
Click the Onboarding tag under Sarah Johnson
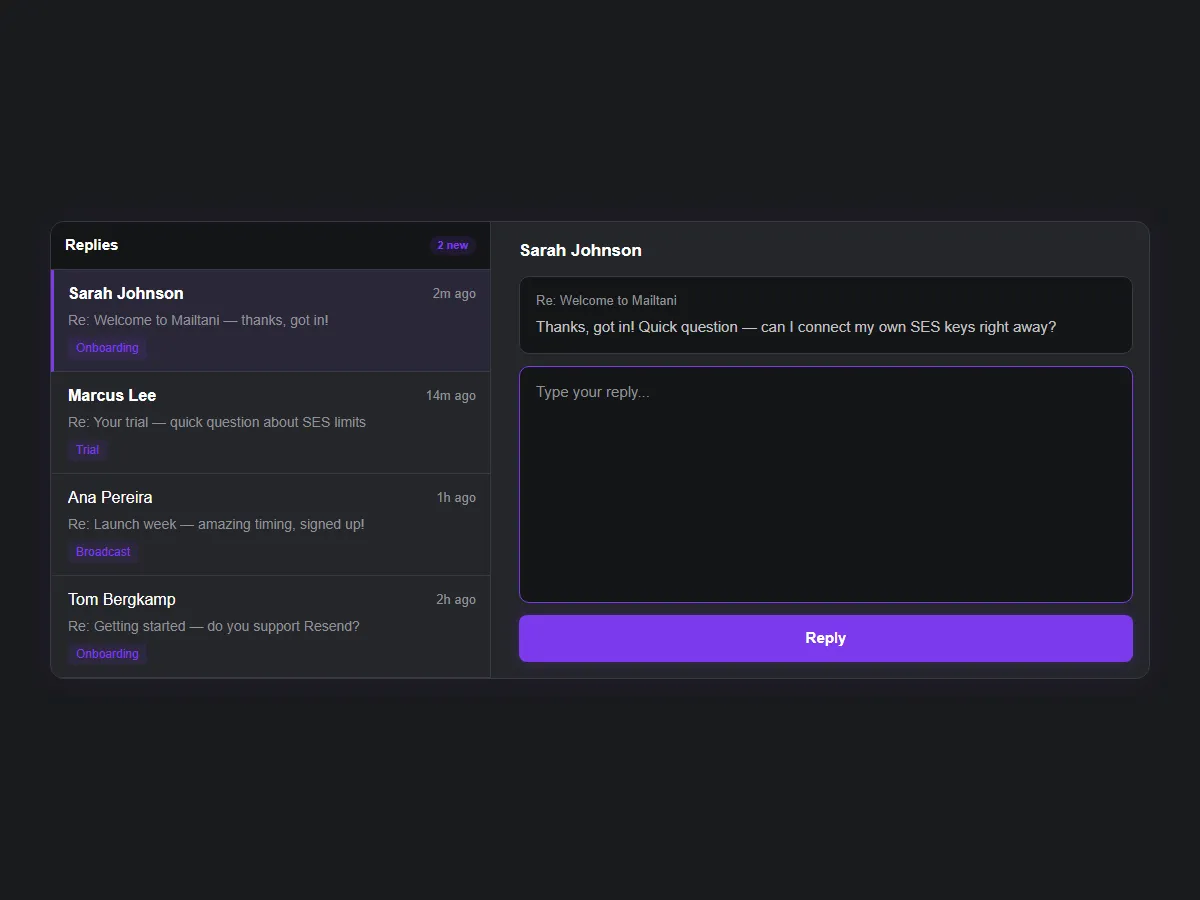[106, 347]
